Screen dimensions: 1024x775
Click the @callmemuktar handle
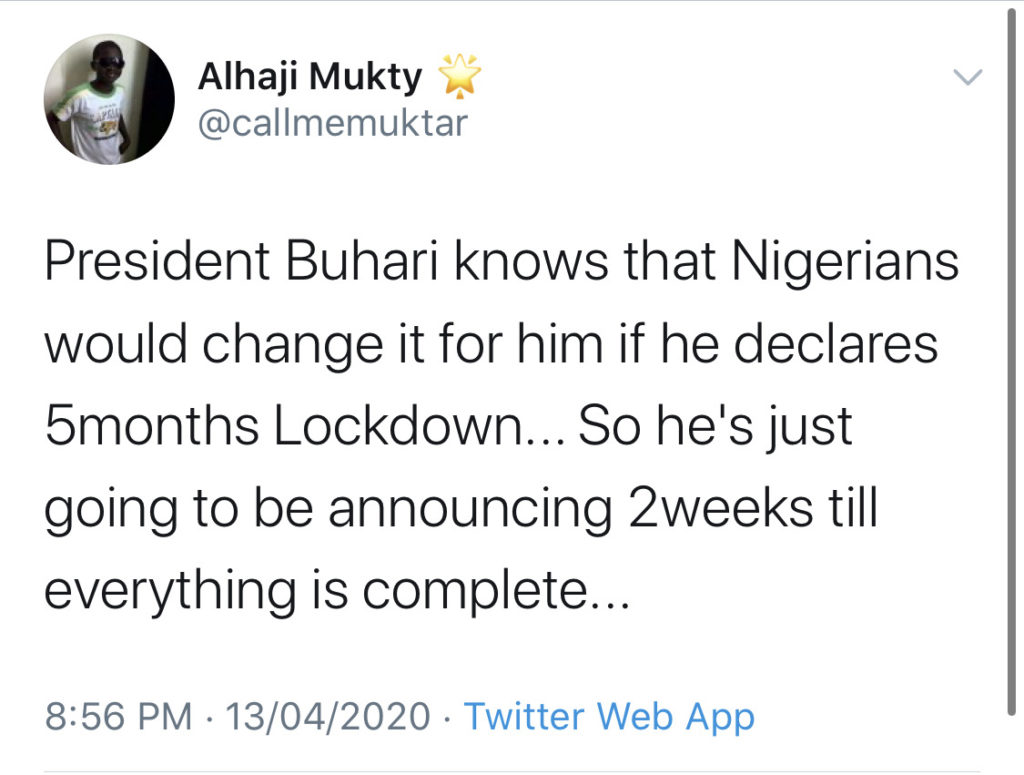click(x=333, y=124)
